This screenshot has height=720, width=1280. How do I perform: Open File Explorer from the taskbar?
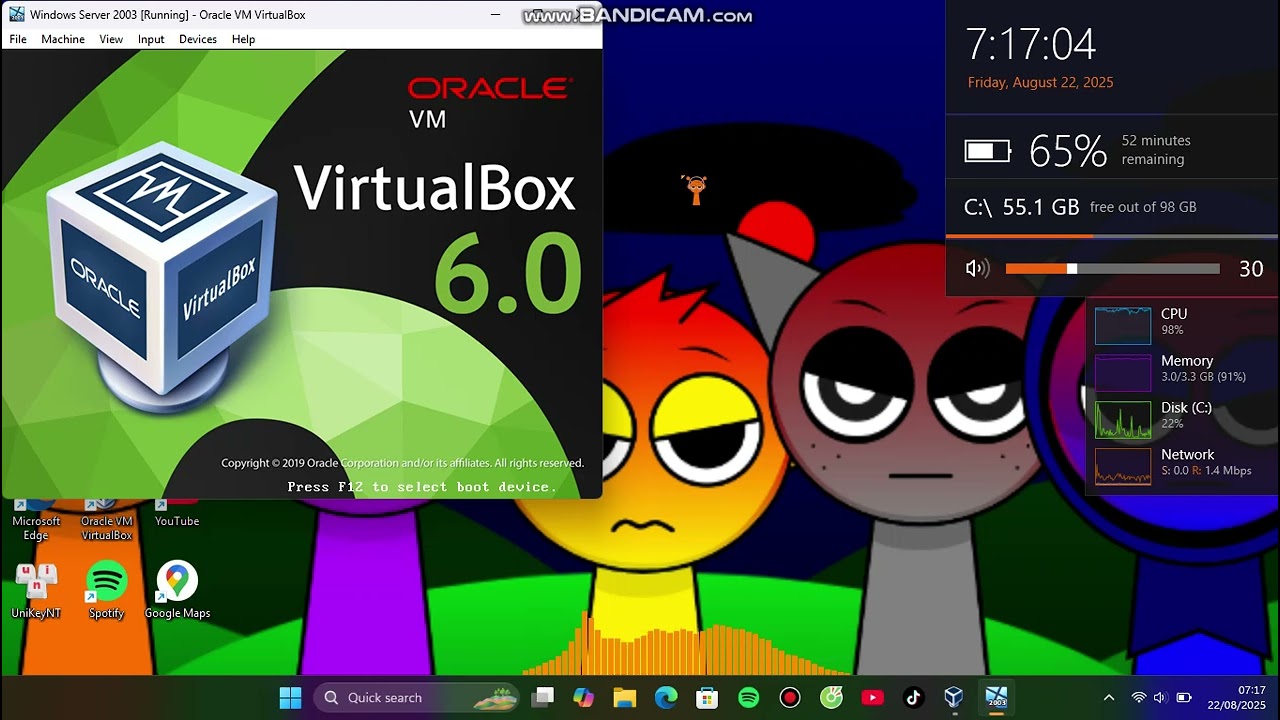[x=625, y=698]
